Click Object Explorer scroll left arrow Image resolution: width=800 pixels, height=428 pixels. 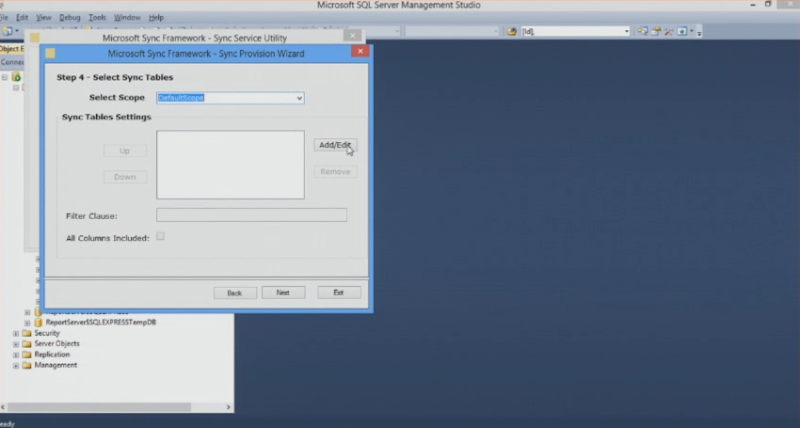point(3,407)
